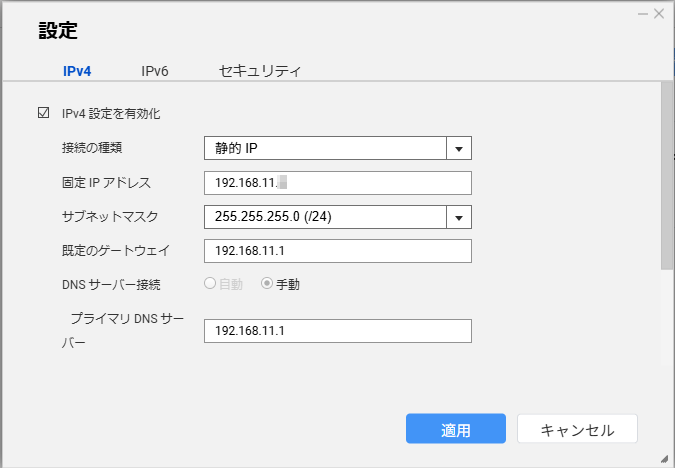Minimize the 設定 dialog
The image size is (675, 468).
pos(643,13)
